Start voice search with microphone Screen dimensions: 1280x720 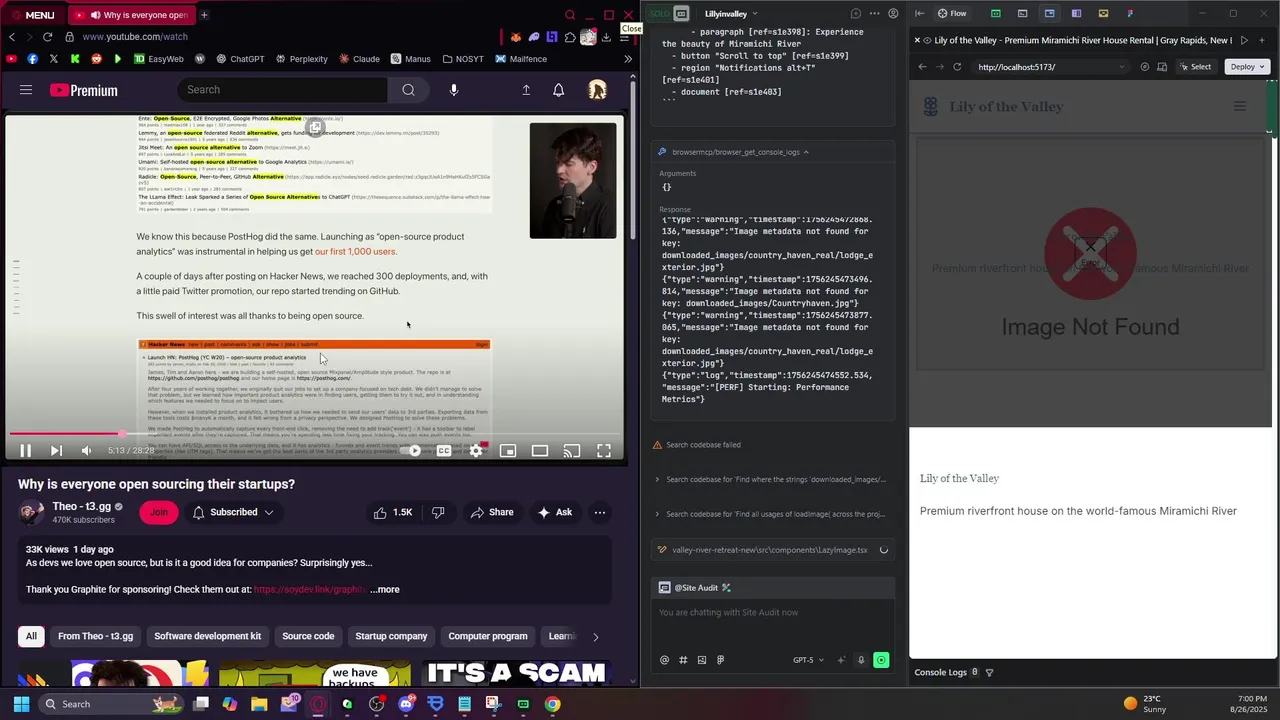coord(454,90)
